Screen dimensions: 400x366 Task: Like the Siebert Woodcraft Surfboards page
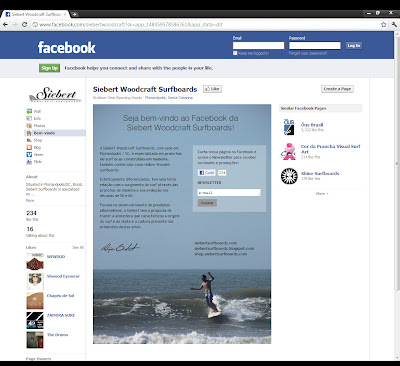(x=212, y=89)
